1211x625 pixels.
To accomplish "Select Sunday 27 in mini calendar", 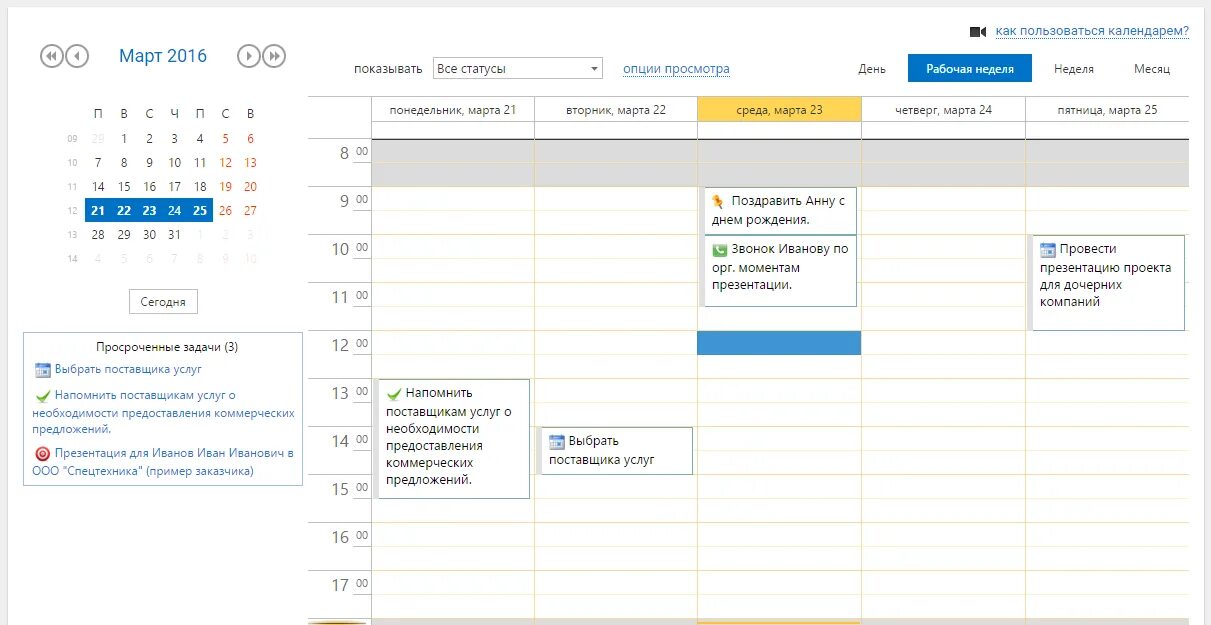I will (x=250, y=210).
